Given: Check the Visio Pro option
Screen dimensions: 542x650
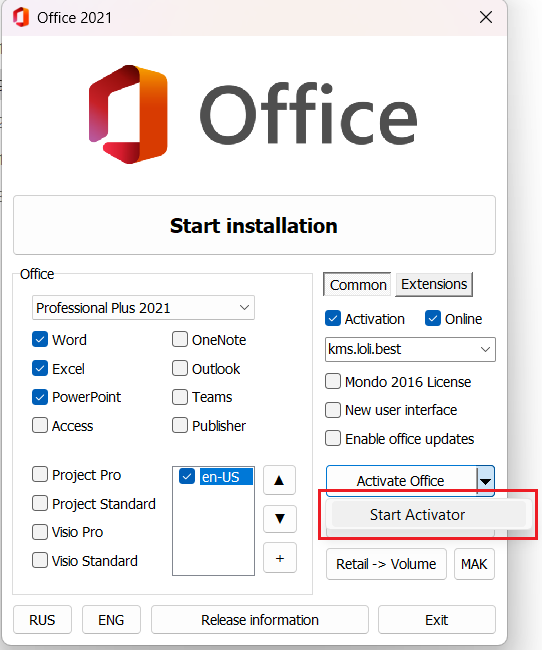Looking at the screenshot, I should coord(40,531).
